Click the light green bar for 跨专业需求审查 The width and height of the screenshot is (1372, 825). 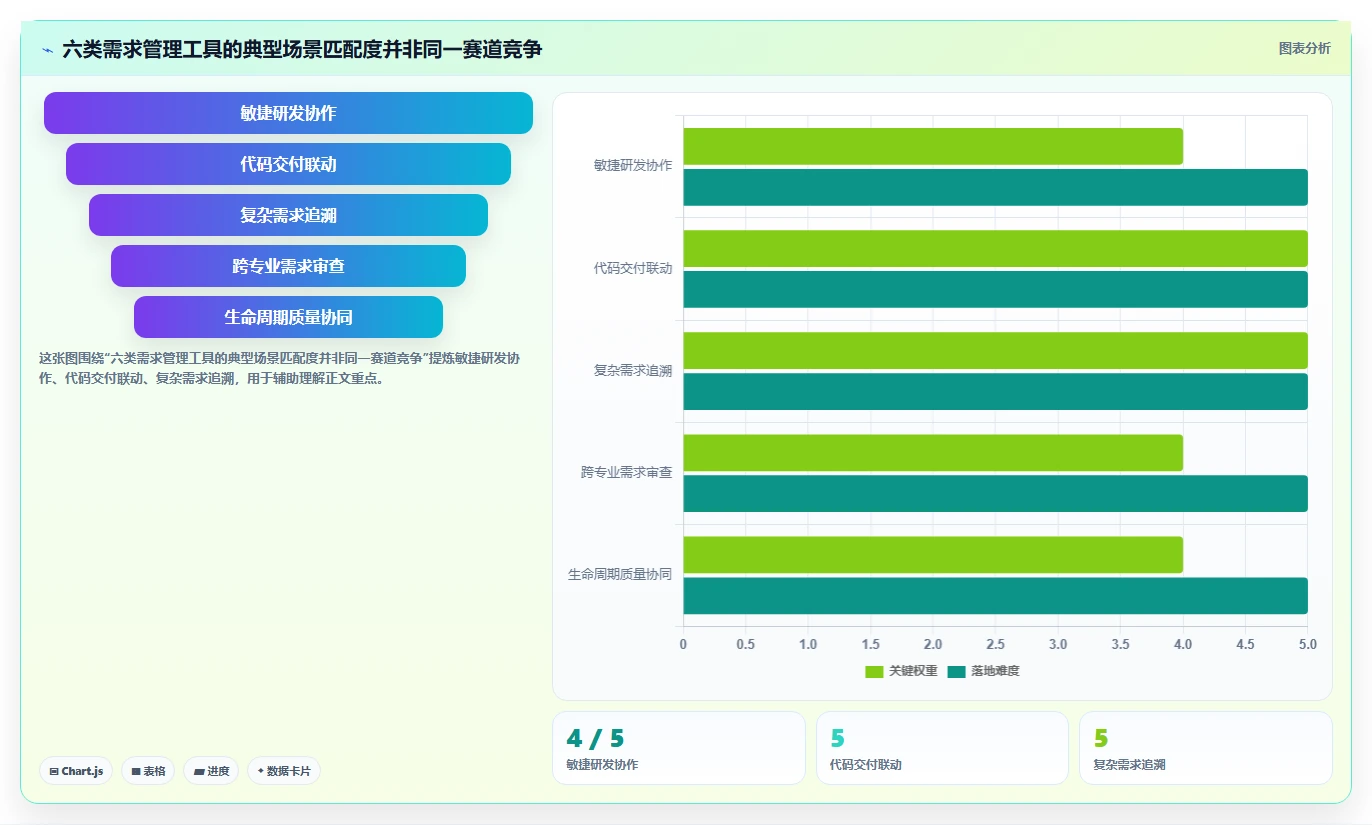click(x=933, y=453)
